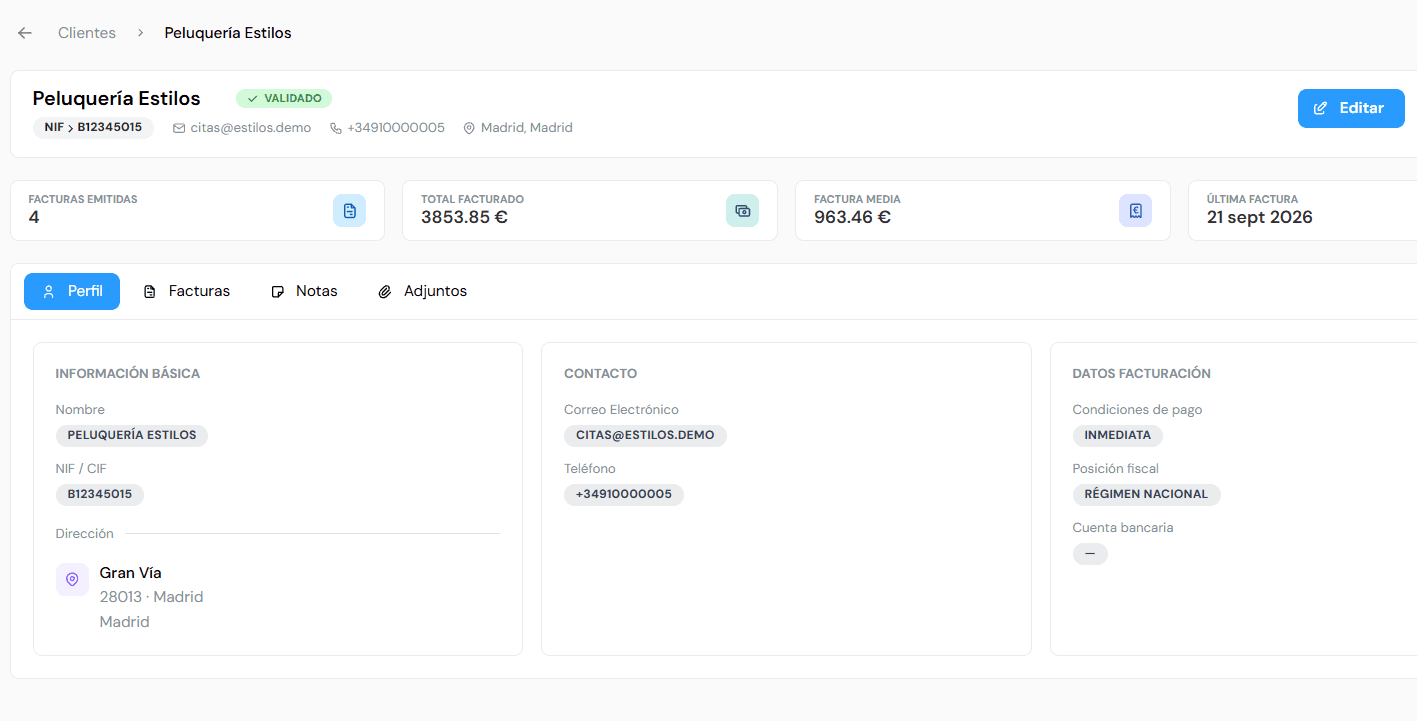Viewport: 1417px width, 721px height.
Task: Click the average amount 963.46 €
Action: tap(852, 217)
